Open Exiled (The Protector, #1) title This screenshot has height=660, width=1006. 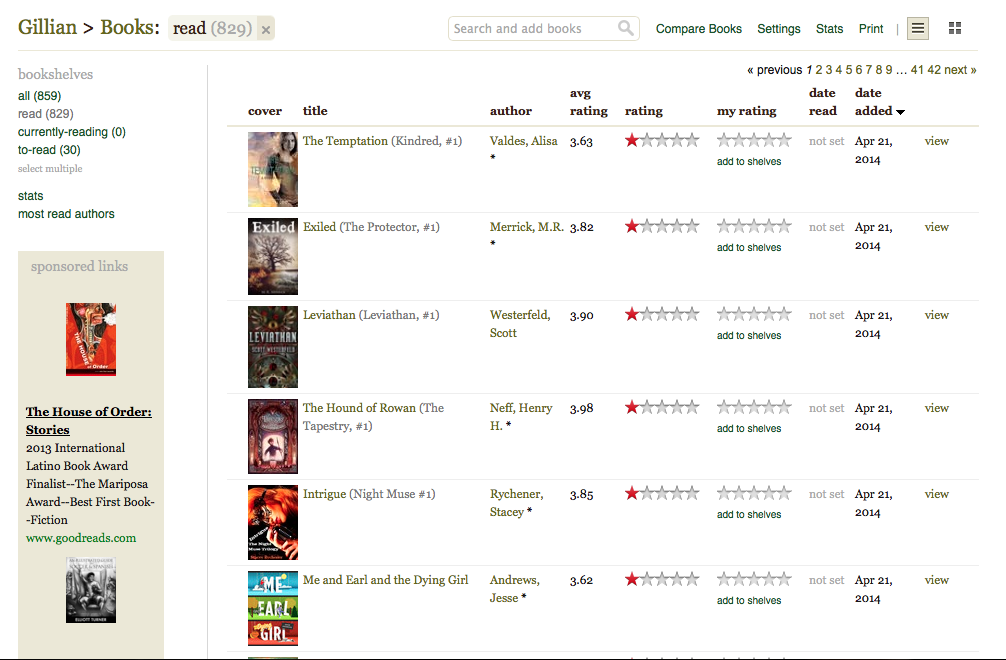click(371, 227)
